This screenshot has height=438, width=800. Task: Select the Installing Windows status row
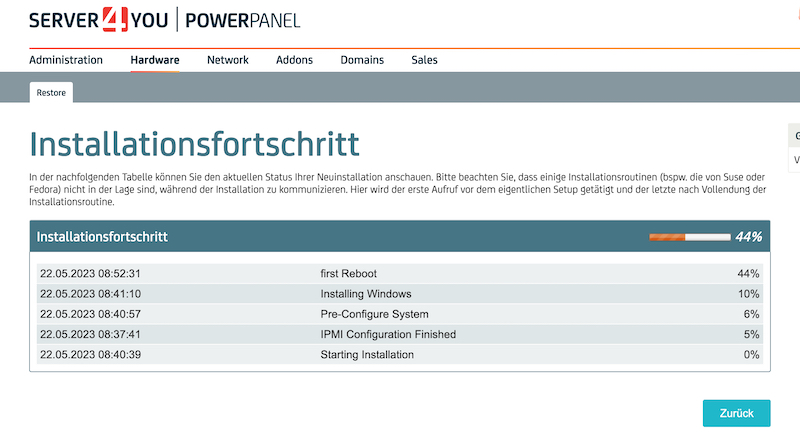point(400,294)
